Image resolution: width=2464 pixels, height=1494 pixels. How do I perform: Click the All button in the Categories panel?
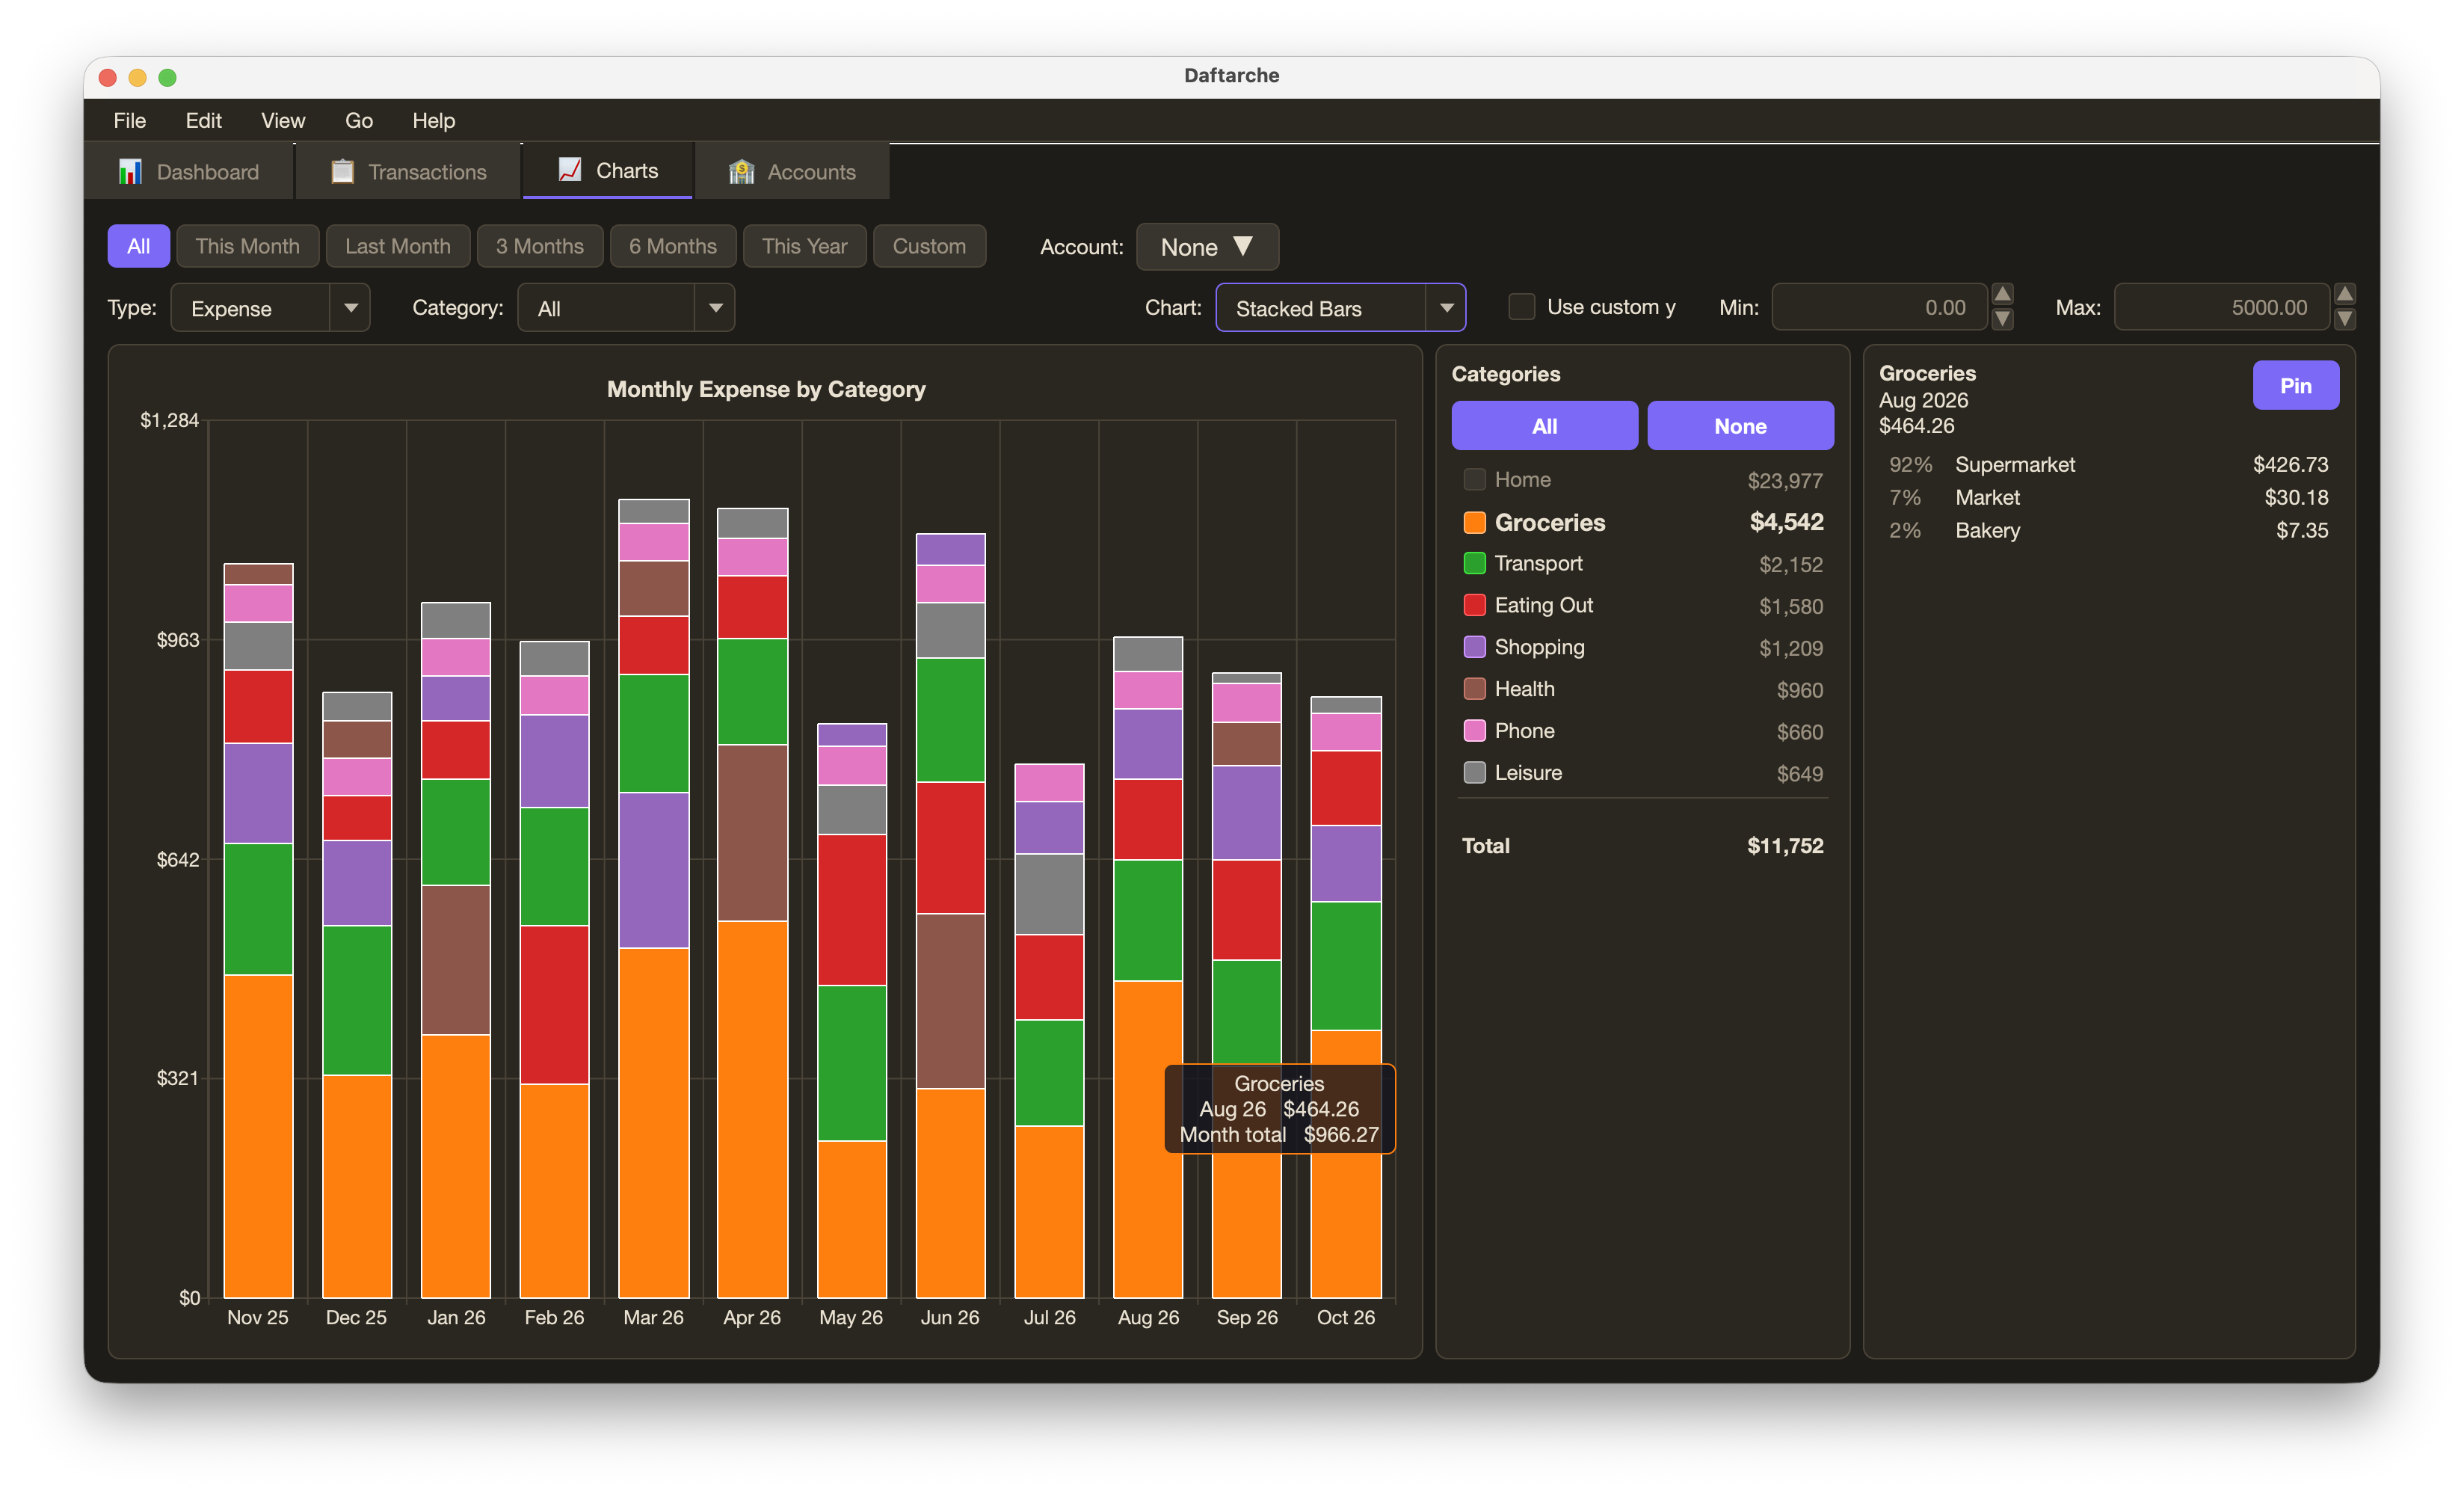(1544, 427)
